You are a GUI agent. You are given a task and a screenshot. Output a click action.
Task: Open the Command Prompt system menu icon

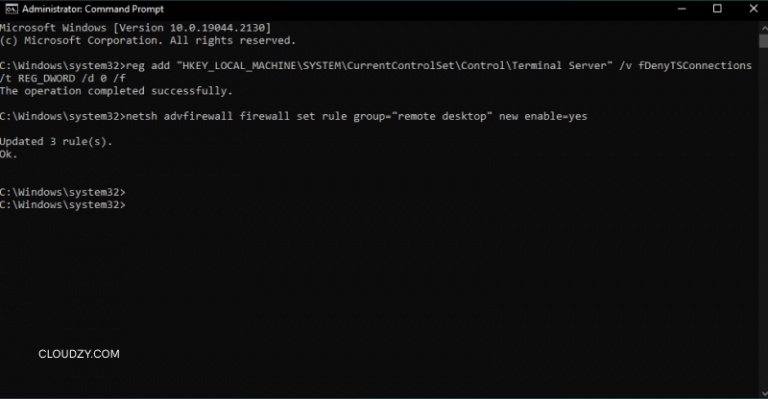pos(11,9)
